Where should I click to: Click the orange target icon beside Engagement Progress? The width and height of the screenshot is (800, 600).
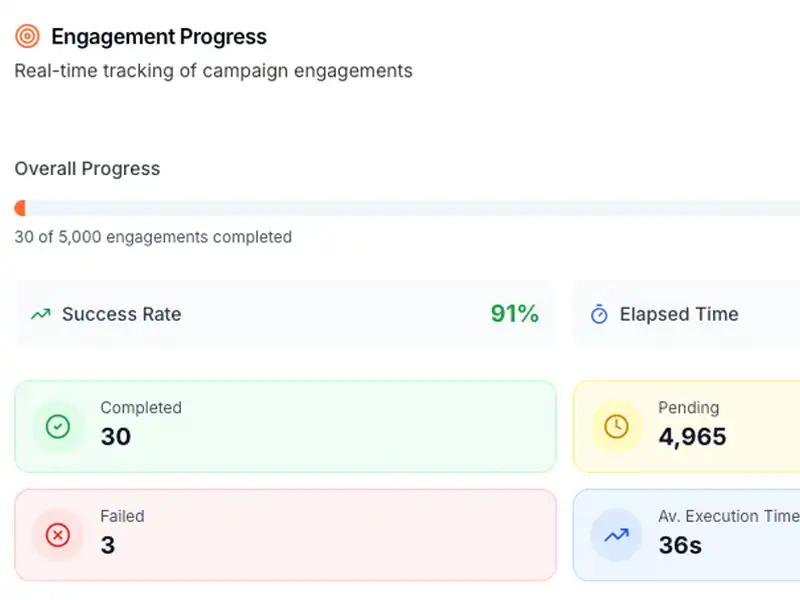point(26,35)
